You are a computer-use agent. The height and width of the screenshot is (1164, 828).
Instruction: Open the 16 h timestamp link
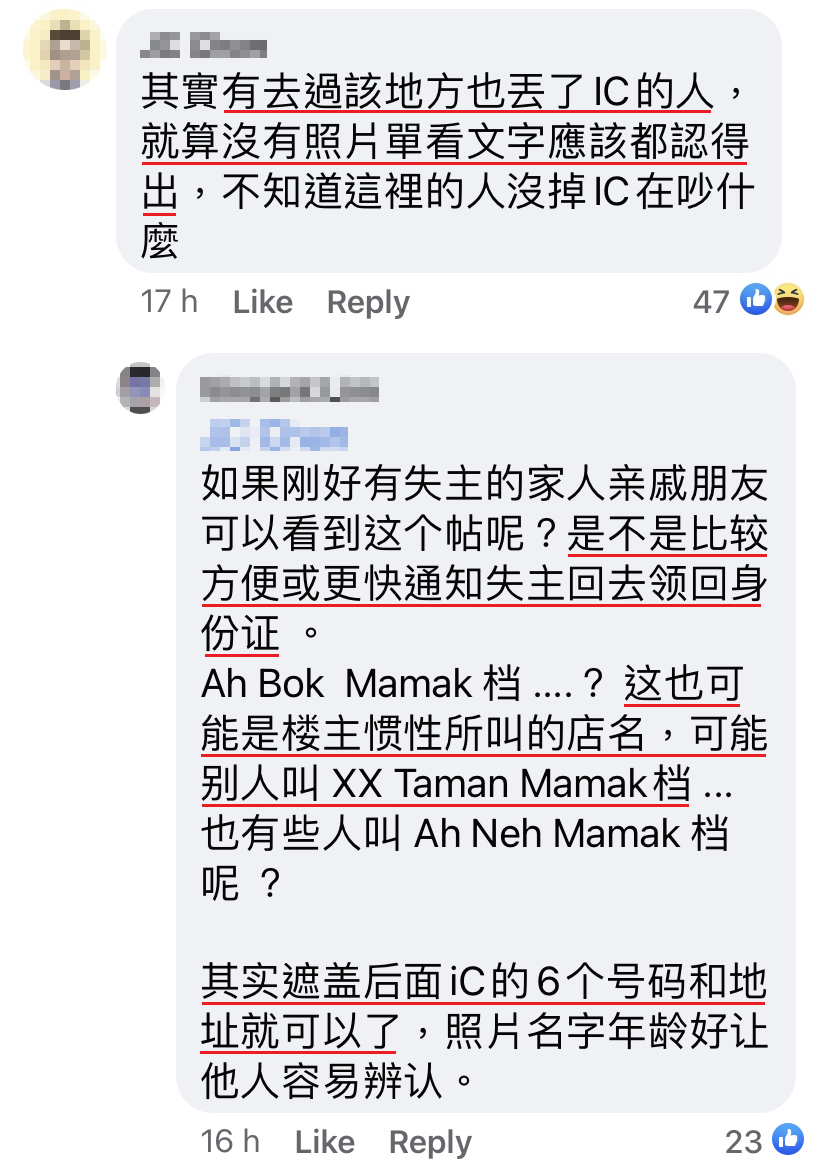point(230,1142)
